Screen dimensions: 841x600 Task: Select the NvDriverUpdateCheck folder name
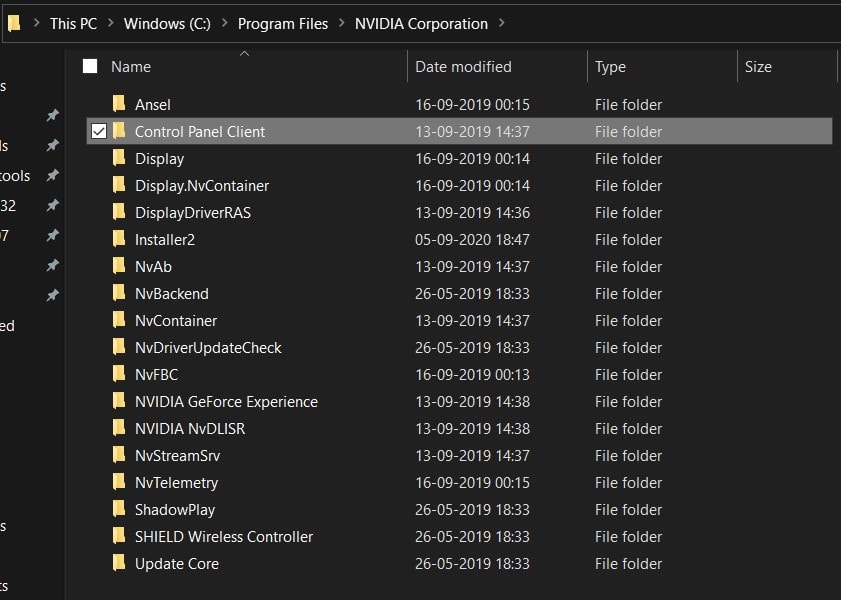click(209, 347)
